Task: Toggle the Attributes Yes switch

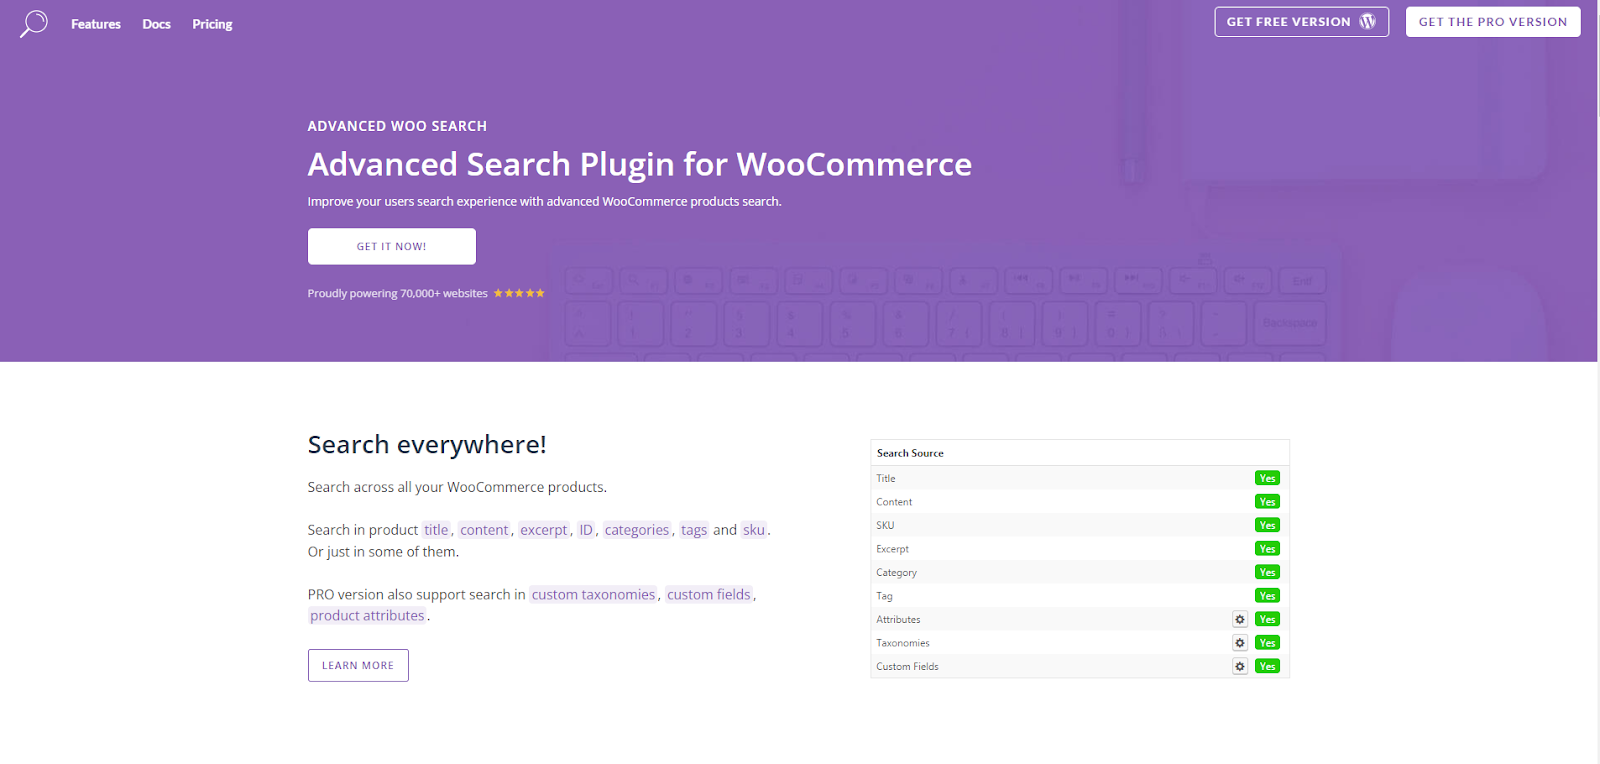Action: 1267,619
